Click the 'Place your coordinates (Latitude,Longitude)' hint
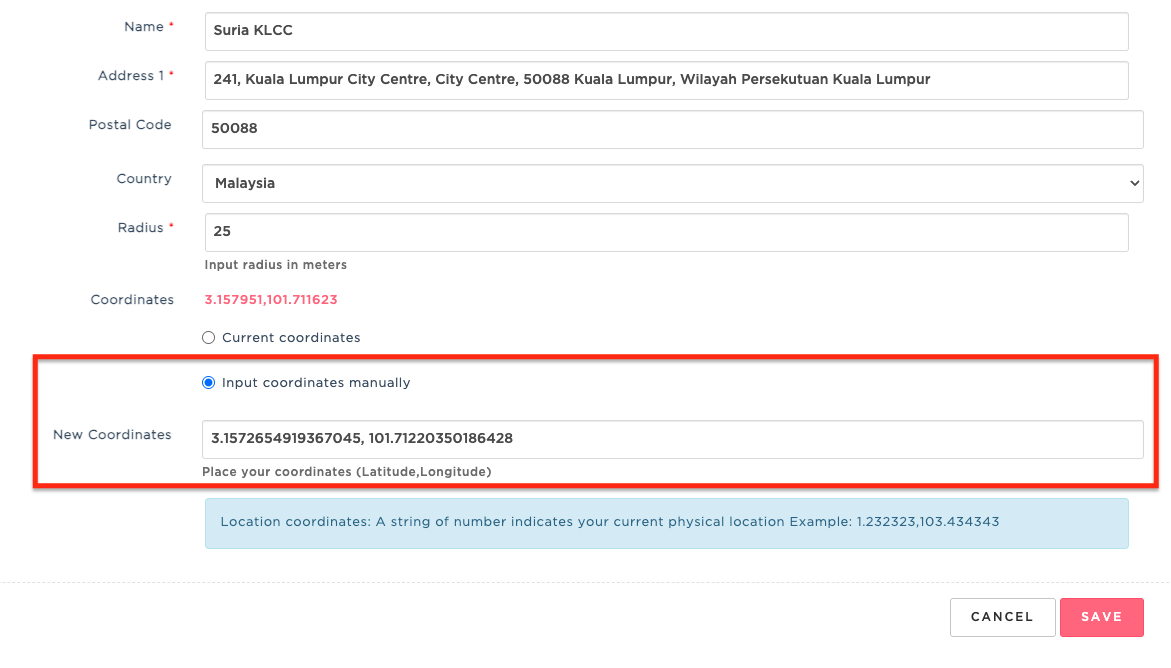 pyautogui.click(x=347, y=471)
